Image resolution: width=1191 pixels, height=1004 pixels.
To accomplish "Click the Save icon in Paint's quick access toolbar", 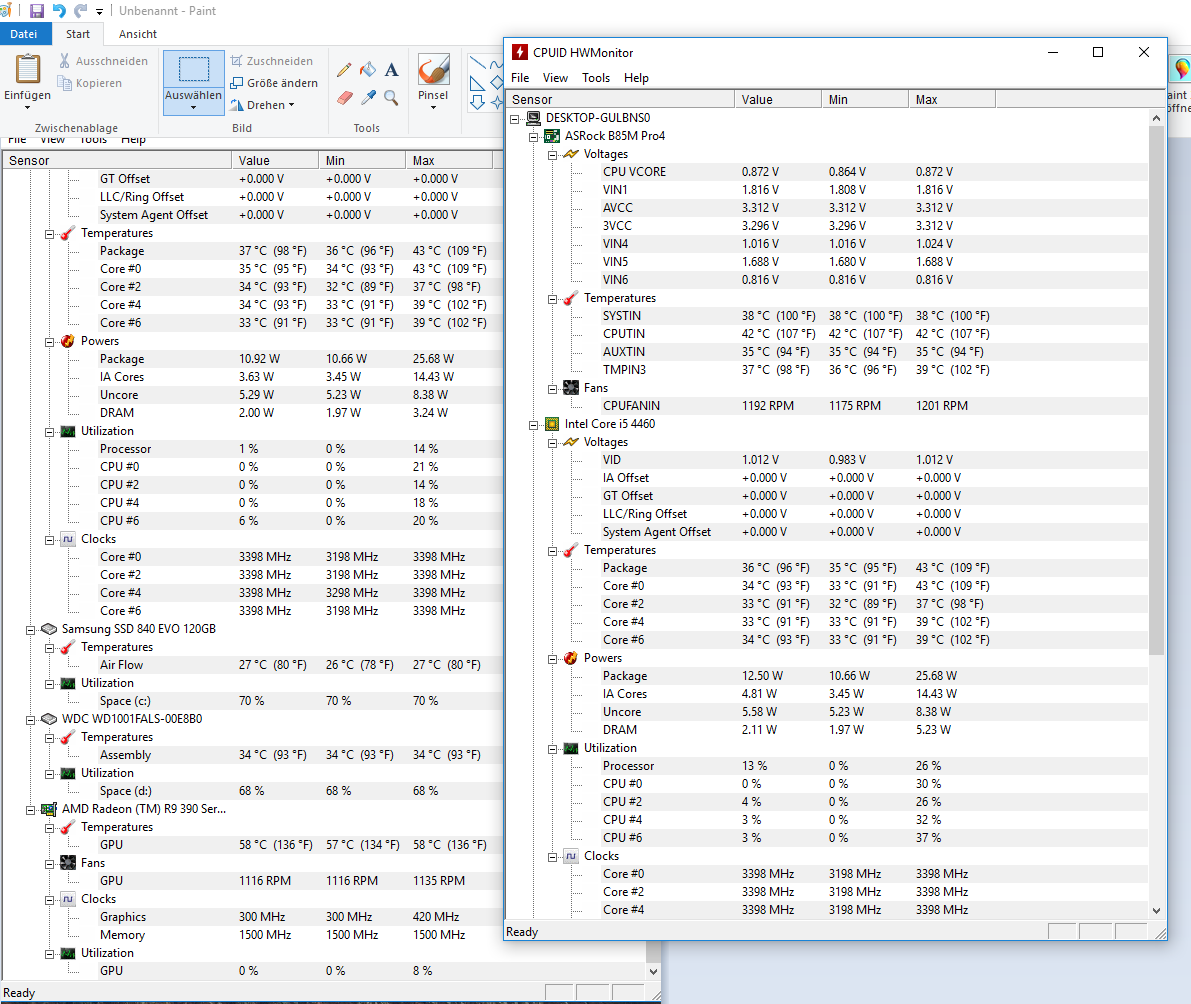I will point(36,11).
